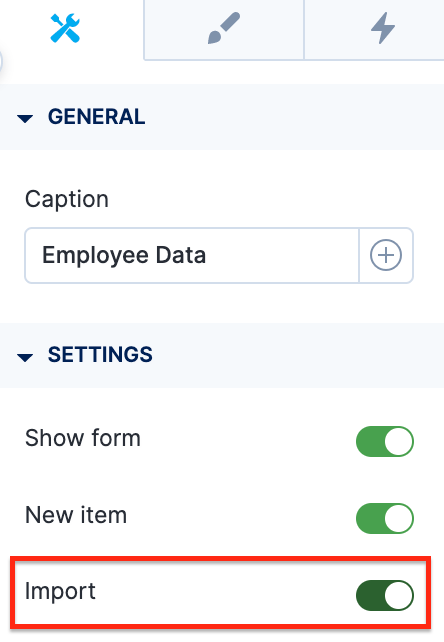Viewport: 444px width, 642px height.
Task: Click the paintbrush style icon
Action: click(x=224, y=28)
